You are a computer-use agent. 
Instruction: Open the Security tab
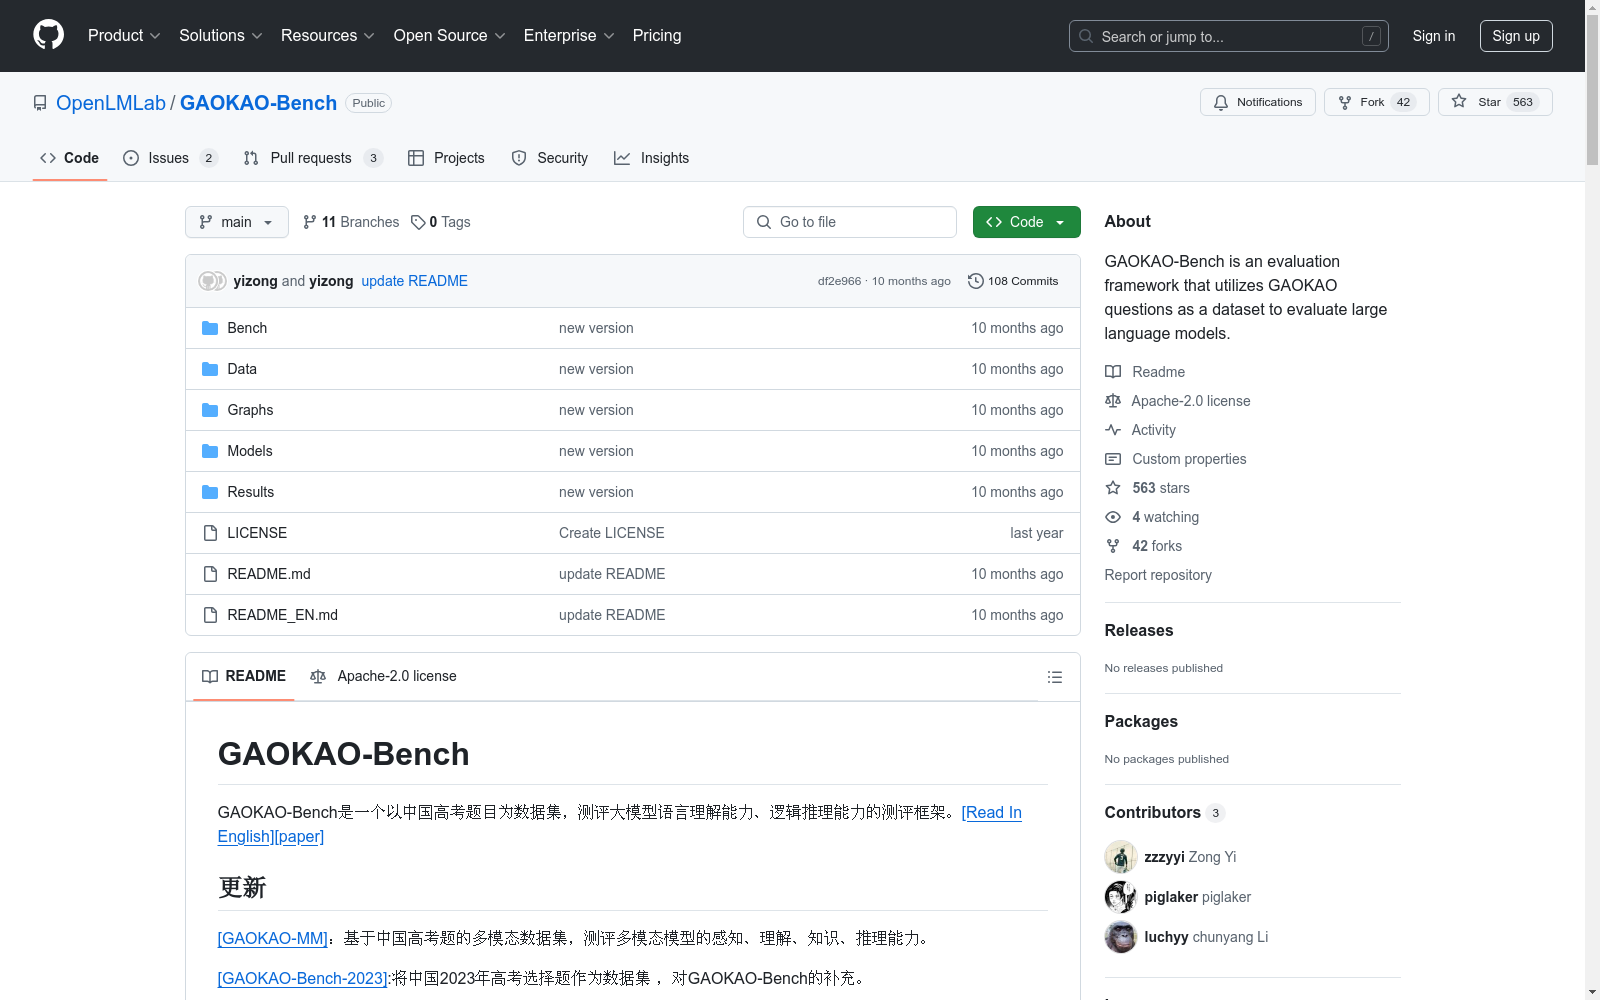pos(550,158)
